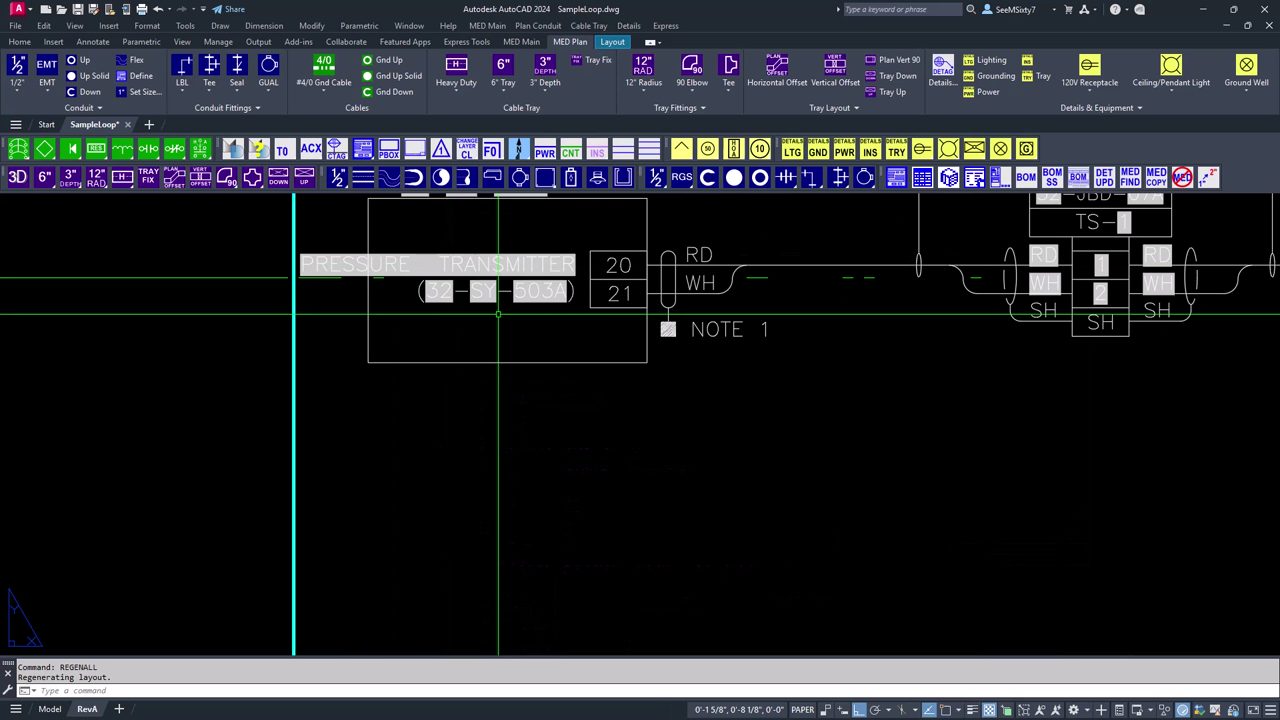
Task: Click the #4/0 Gnd Cable tool
Action: 324,71
